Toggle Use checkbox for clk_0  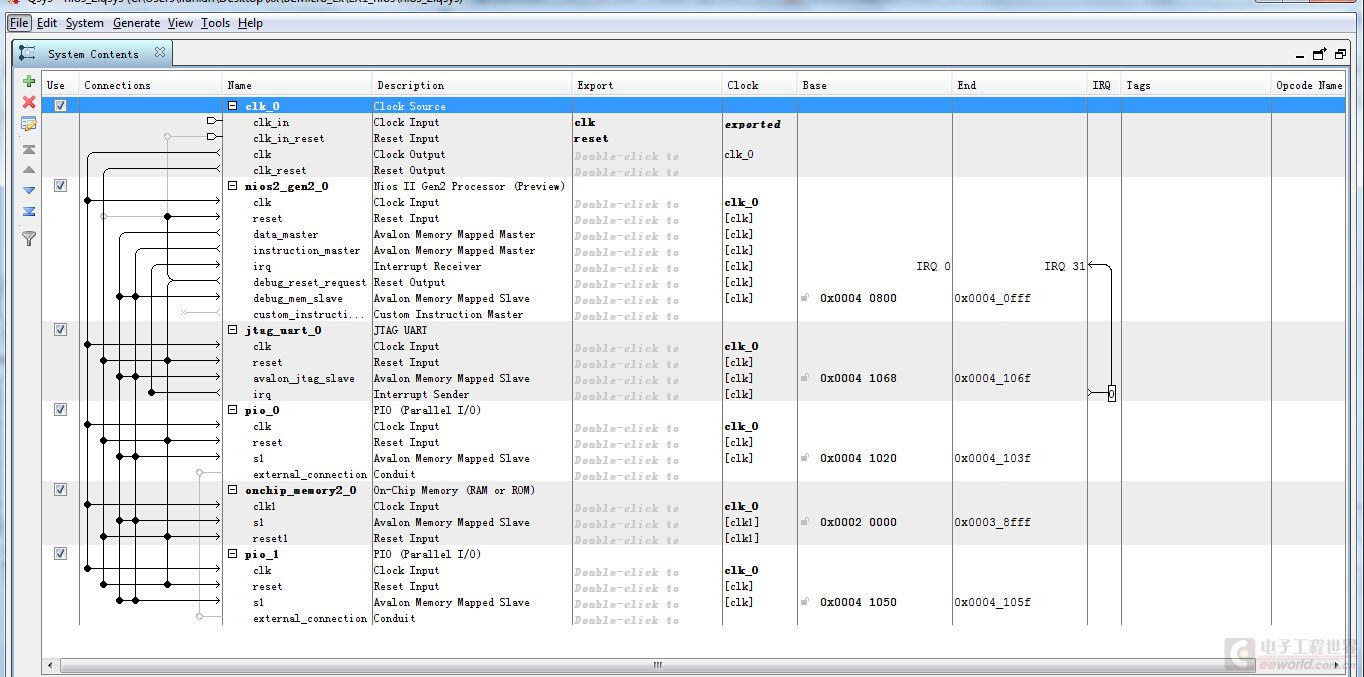point(60,105)
